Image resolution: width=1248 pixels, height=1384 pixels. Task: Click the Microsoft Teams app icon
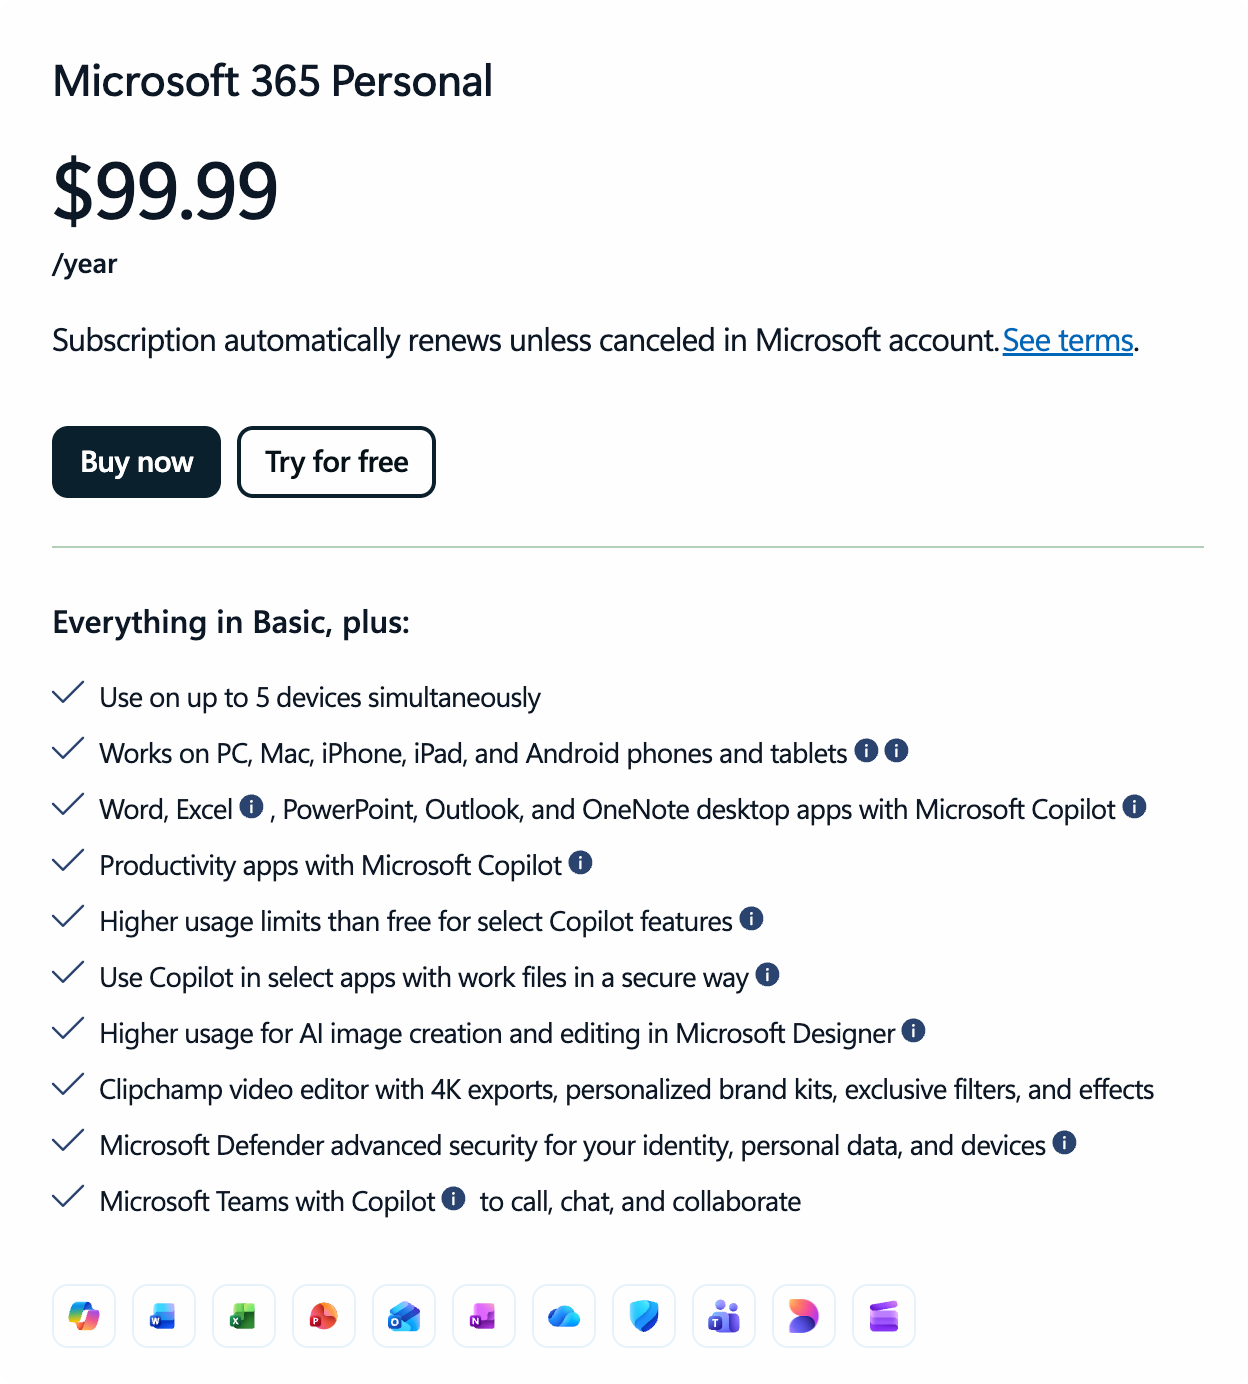724,1316
